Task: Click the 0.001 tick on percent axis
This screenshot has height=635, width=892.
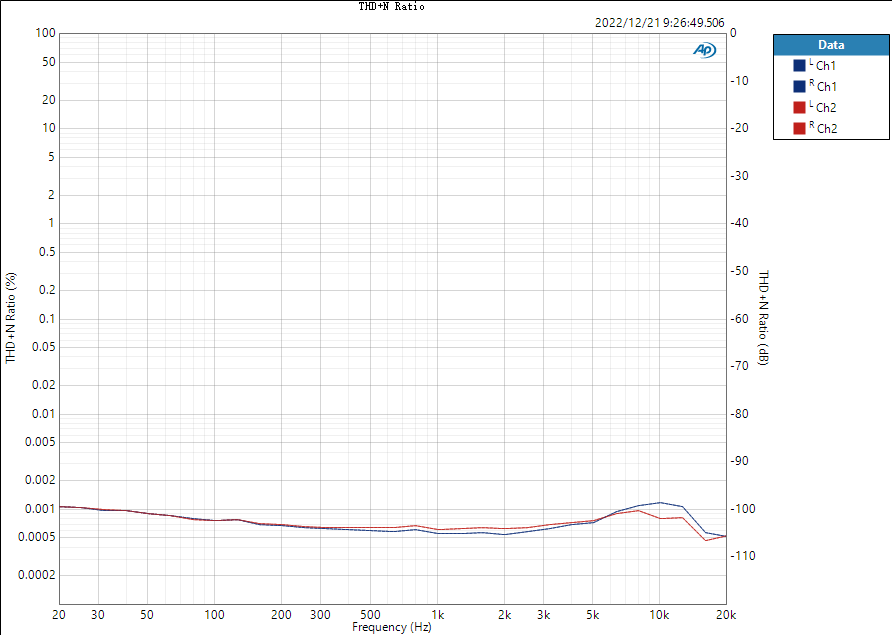Action: [x=40, y=509]
